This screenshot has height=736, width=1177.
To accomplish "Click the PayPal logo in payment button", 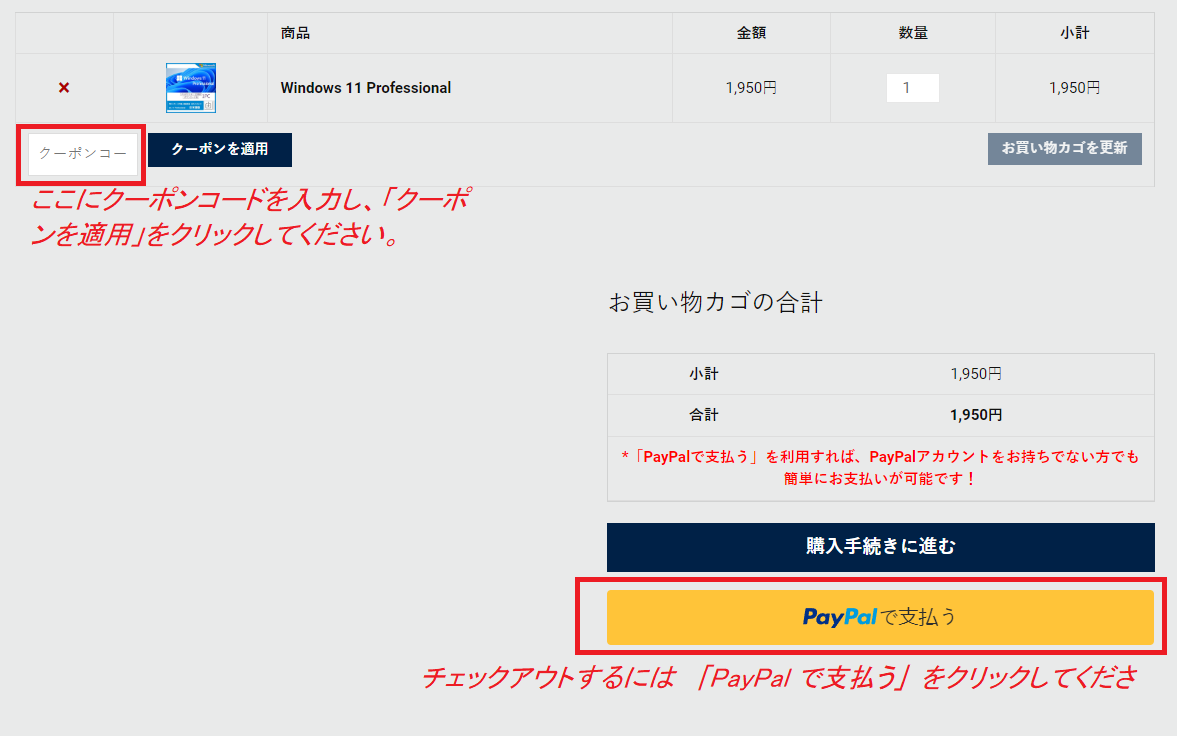I will click(840, 616).
